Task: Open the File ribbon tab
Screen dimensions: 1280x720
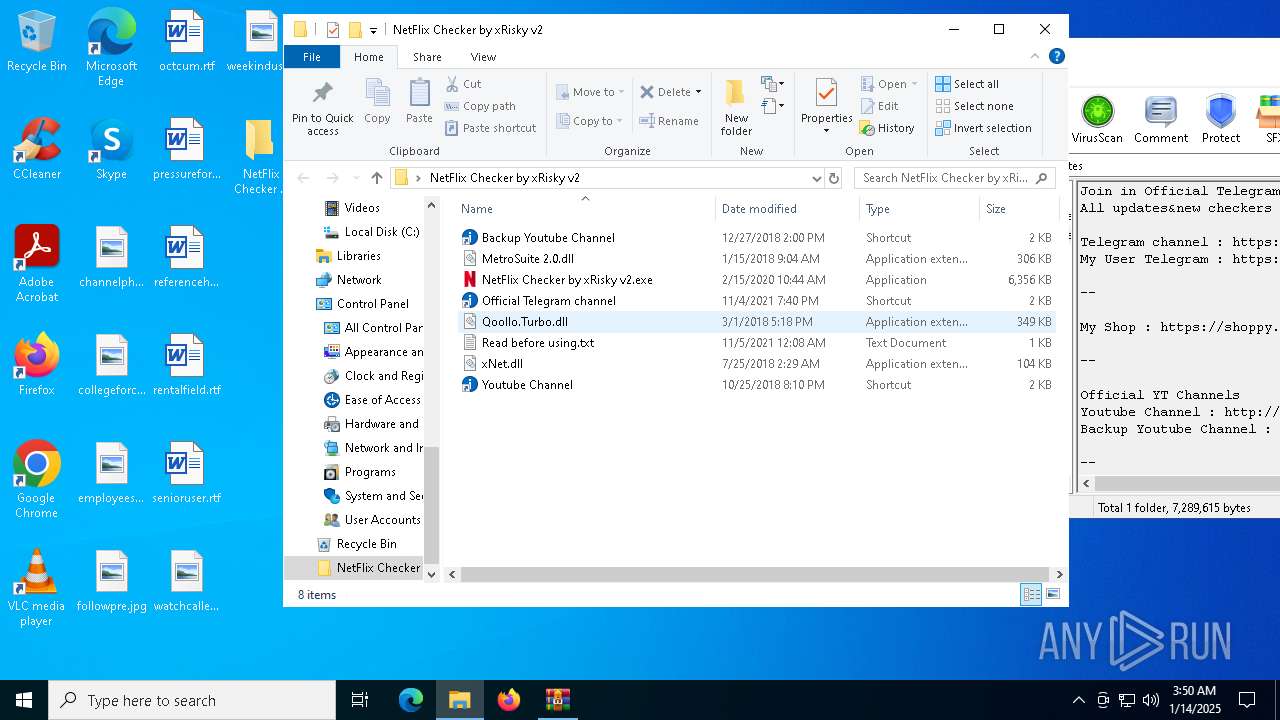Action: [x=312, y=57]
